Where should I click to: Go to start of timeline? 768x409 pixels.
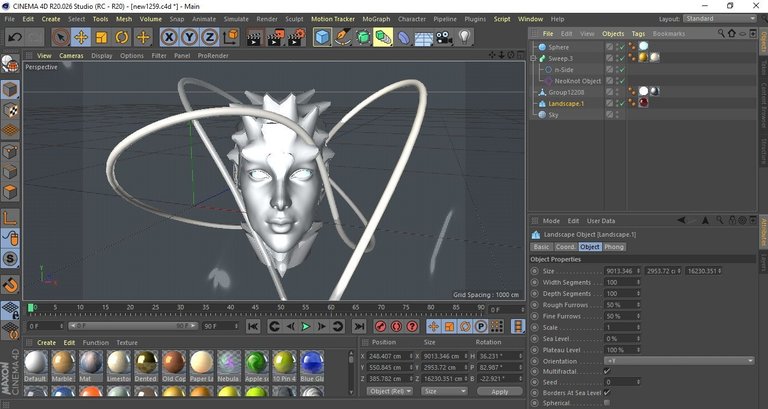coord(253,326)
